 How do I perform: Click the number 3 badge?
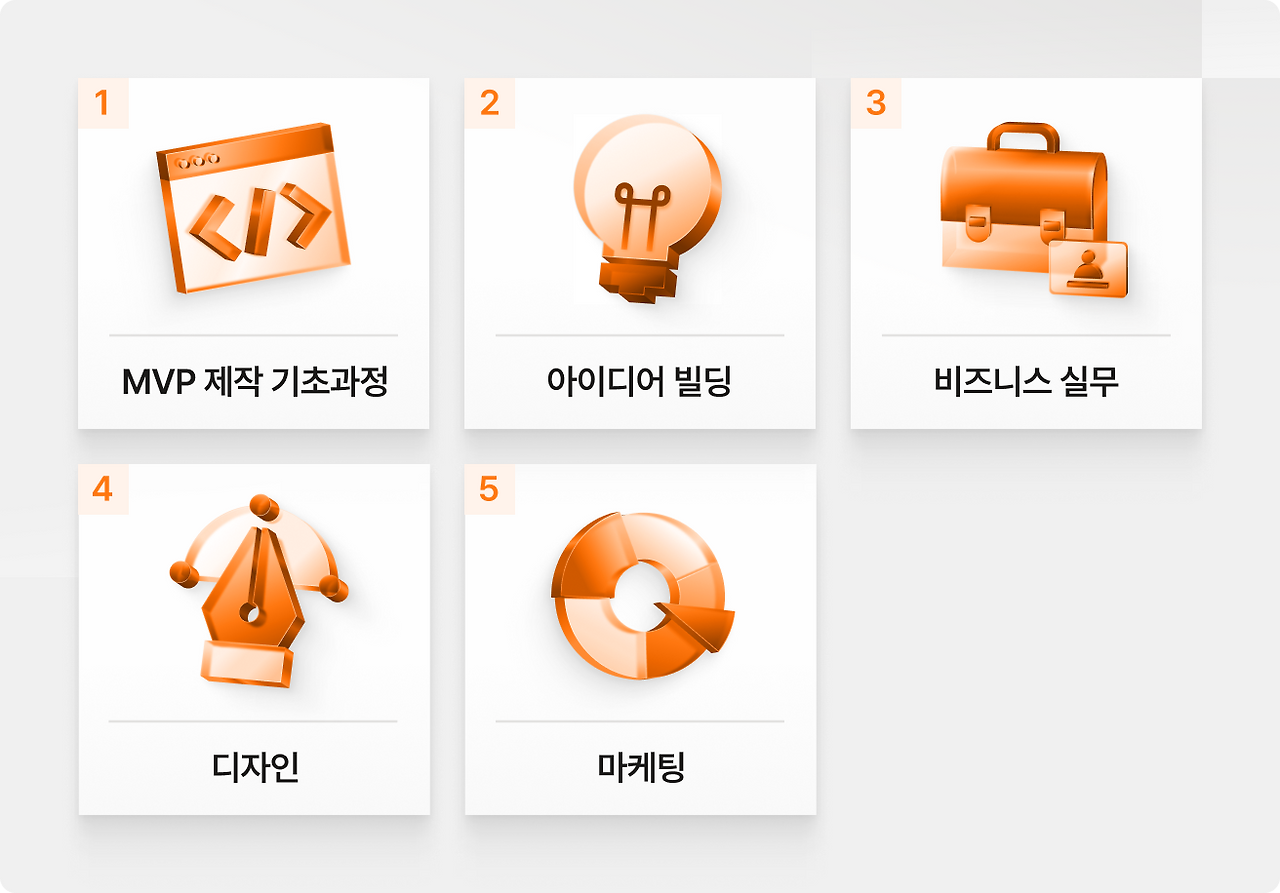(876, 103)
